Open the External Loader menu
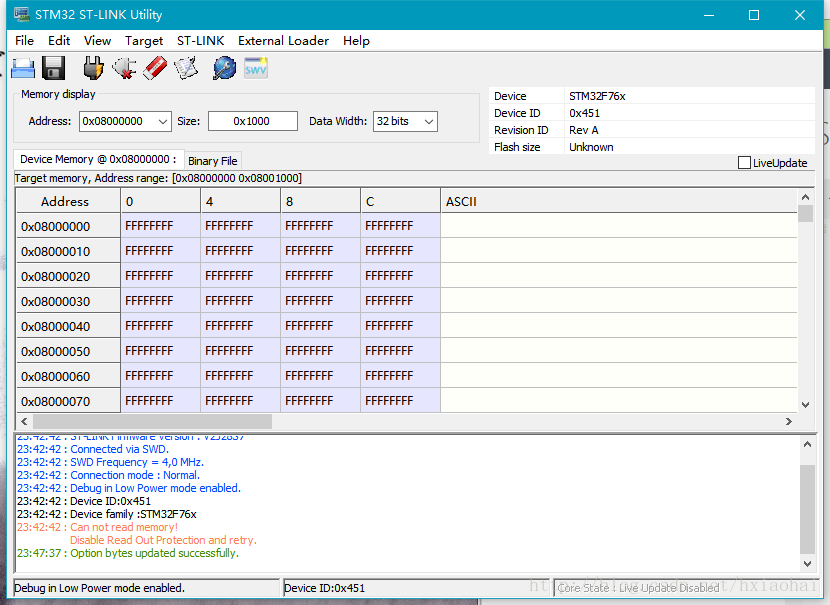 283,41
